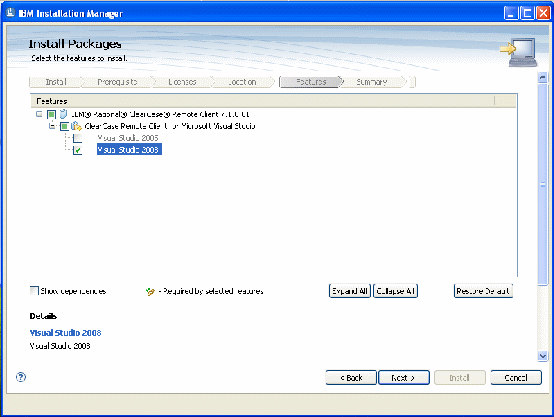Go to the Location wizard step

point(242,82)
